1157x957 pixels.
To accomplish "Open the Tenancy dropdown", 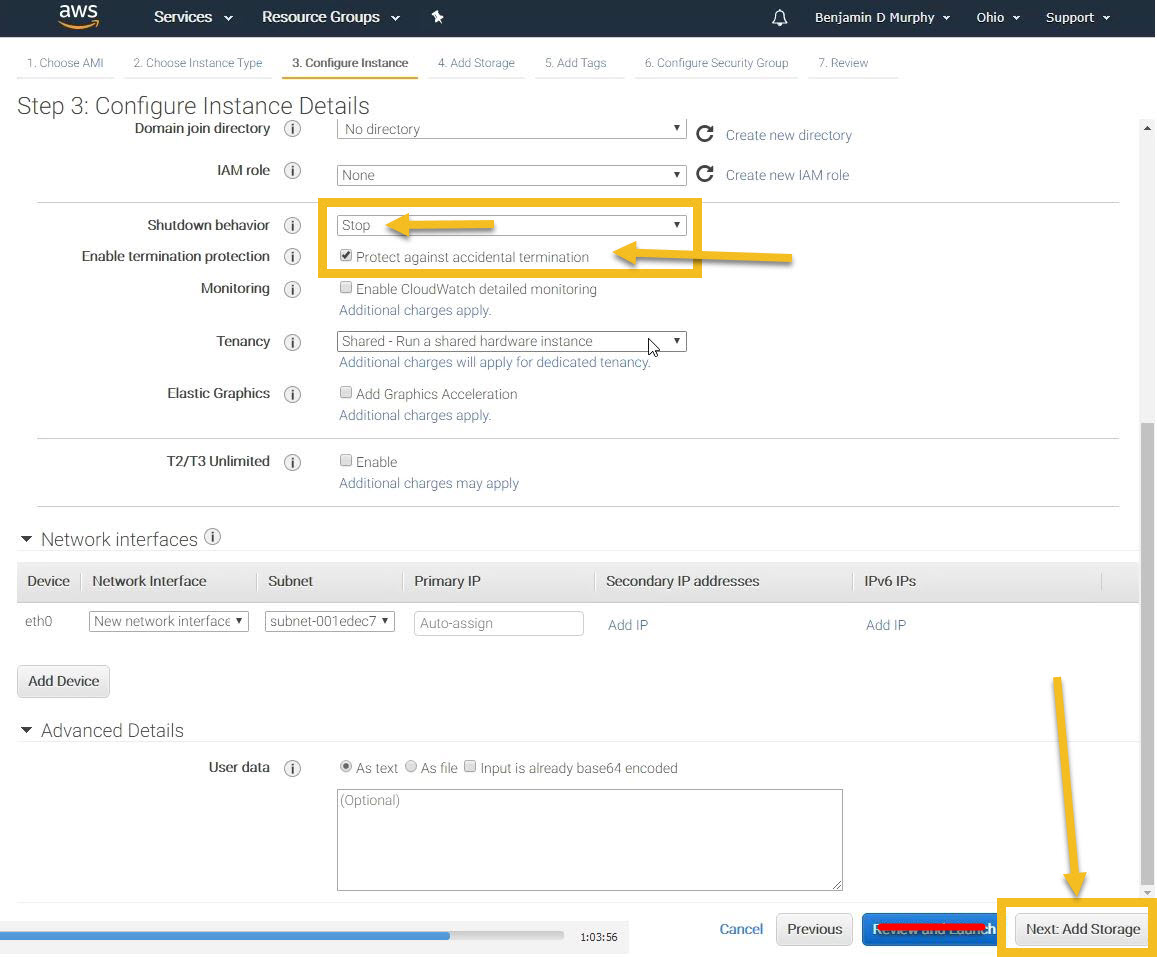I will (511, 341).
